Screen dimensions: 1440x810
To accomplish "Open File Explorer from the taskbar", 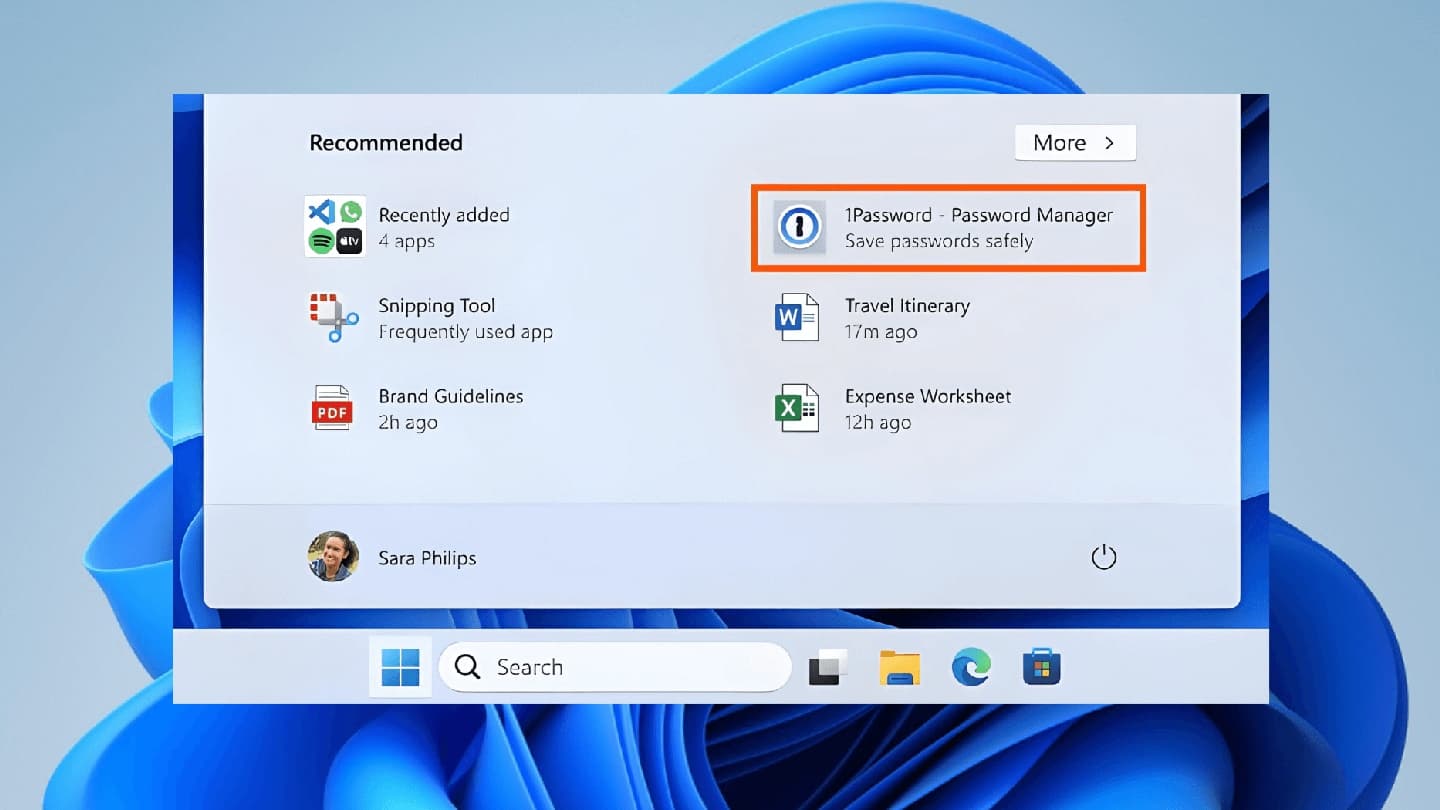I will coord(900,667).
